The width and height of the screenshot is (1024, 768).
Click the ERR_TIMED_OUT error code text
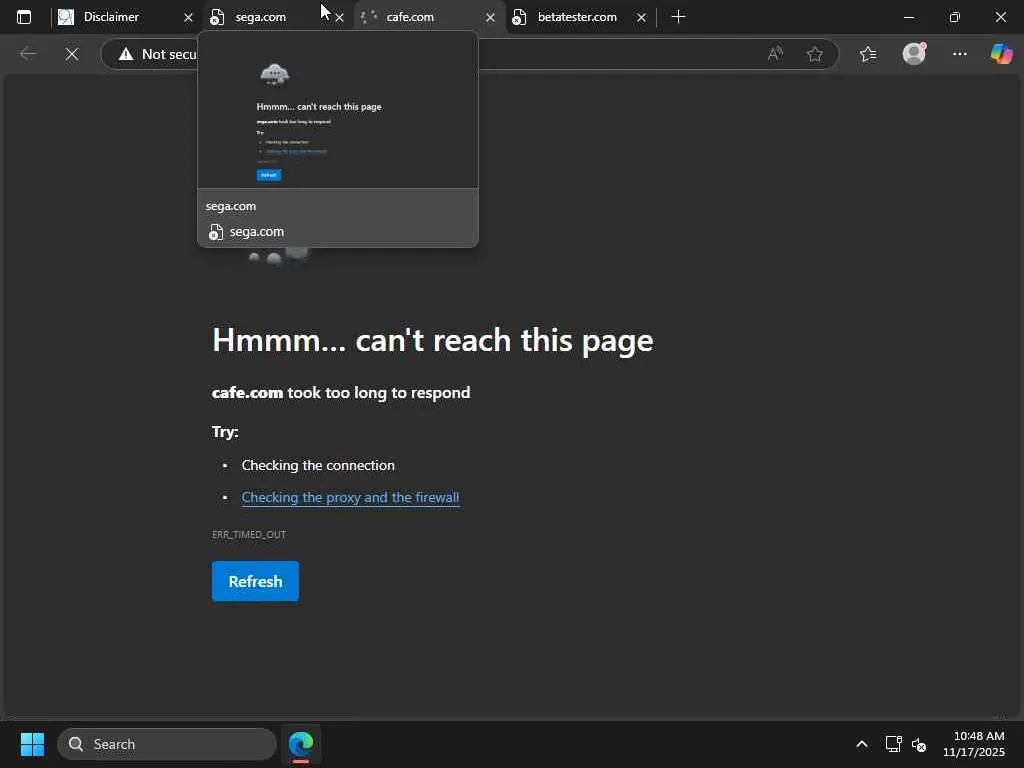[x=249, y=534]
